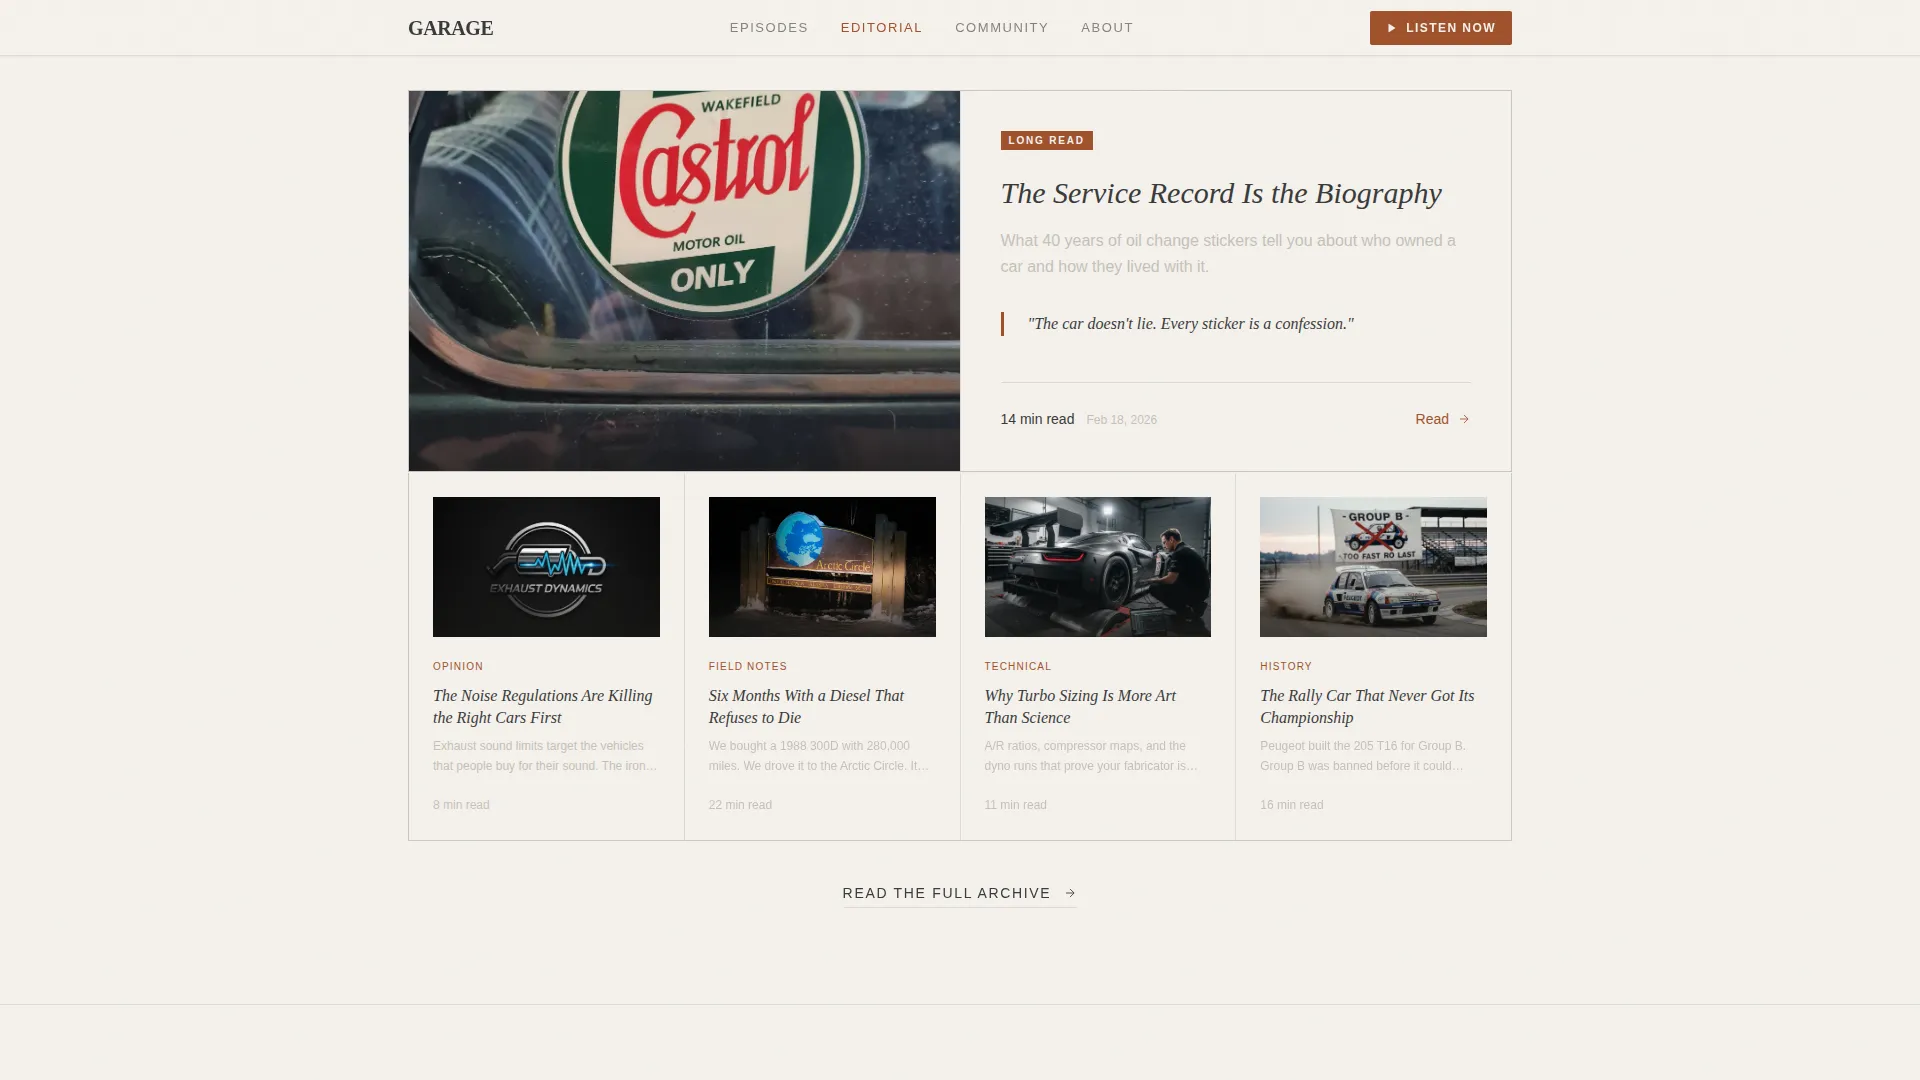Click the 1988 300D excerpt text

[819, 756]
